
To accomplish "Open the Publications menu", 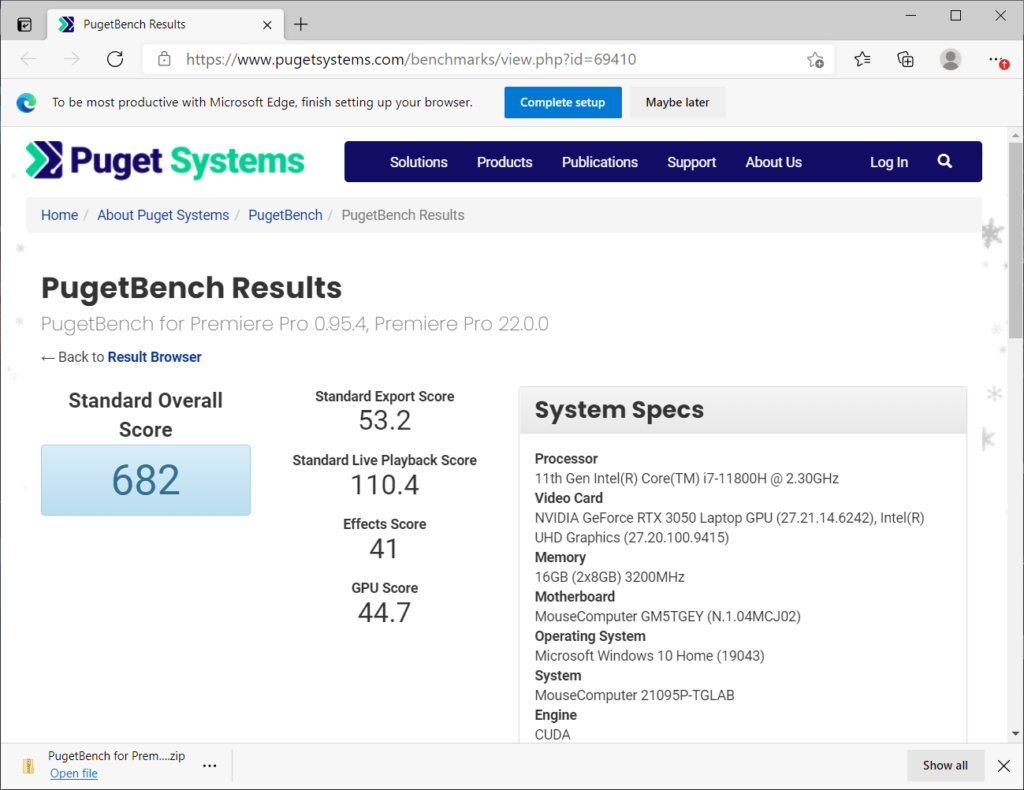I will [600, 162].
